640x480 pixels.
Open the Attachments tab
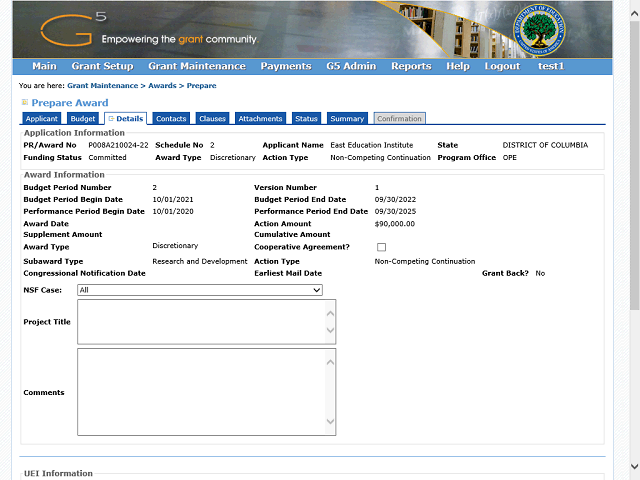click(260, 119)
